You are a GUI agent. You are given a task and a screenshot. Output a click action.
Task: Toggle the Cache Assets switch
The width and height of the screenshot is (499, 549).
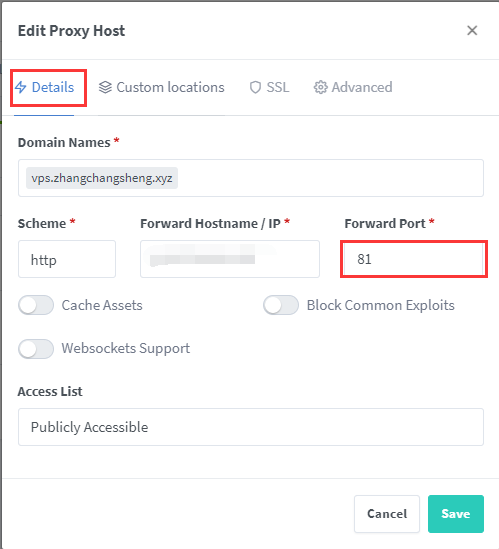click(36, 305)
